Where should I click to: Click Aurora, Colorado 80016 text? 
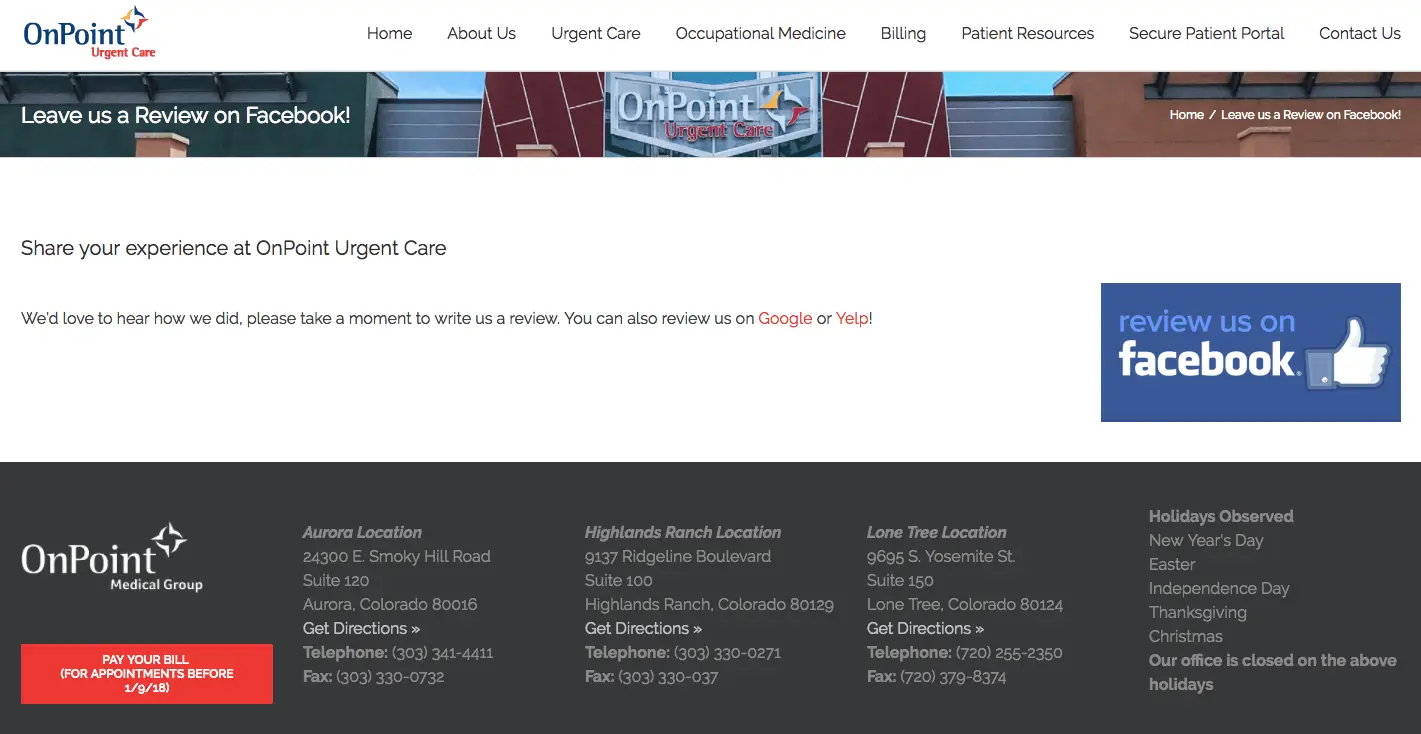click(x=390, y=604)
